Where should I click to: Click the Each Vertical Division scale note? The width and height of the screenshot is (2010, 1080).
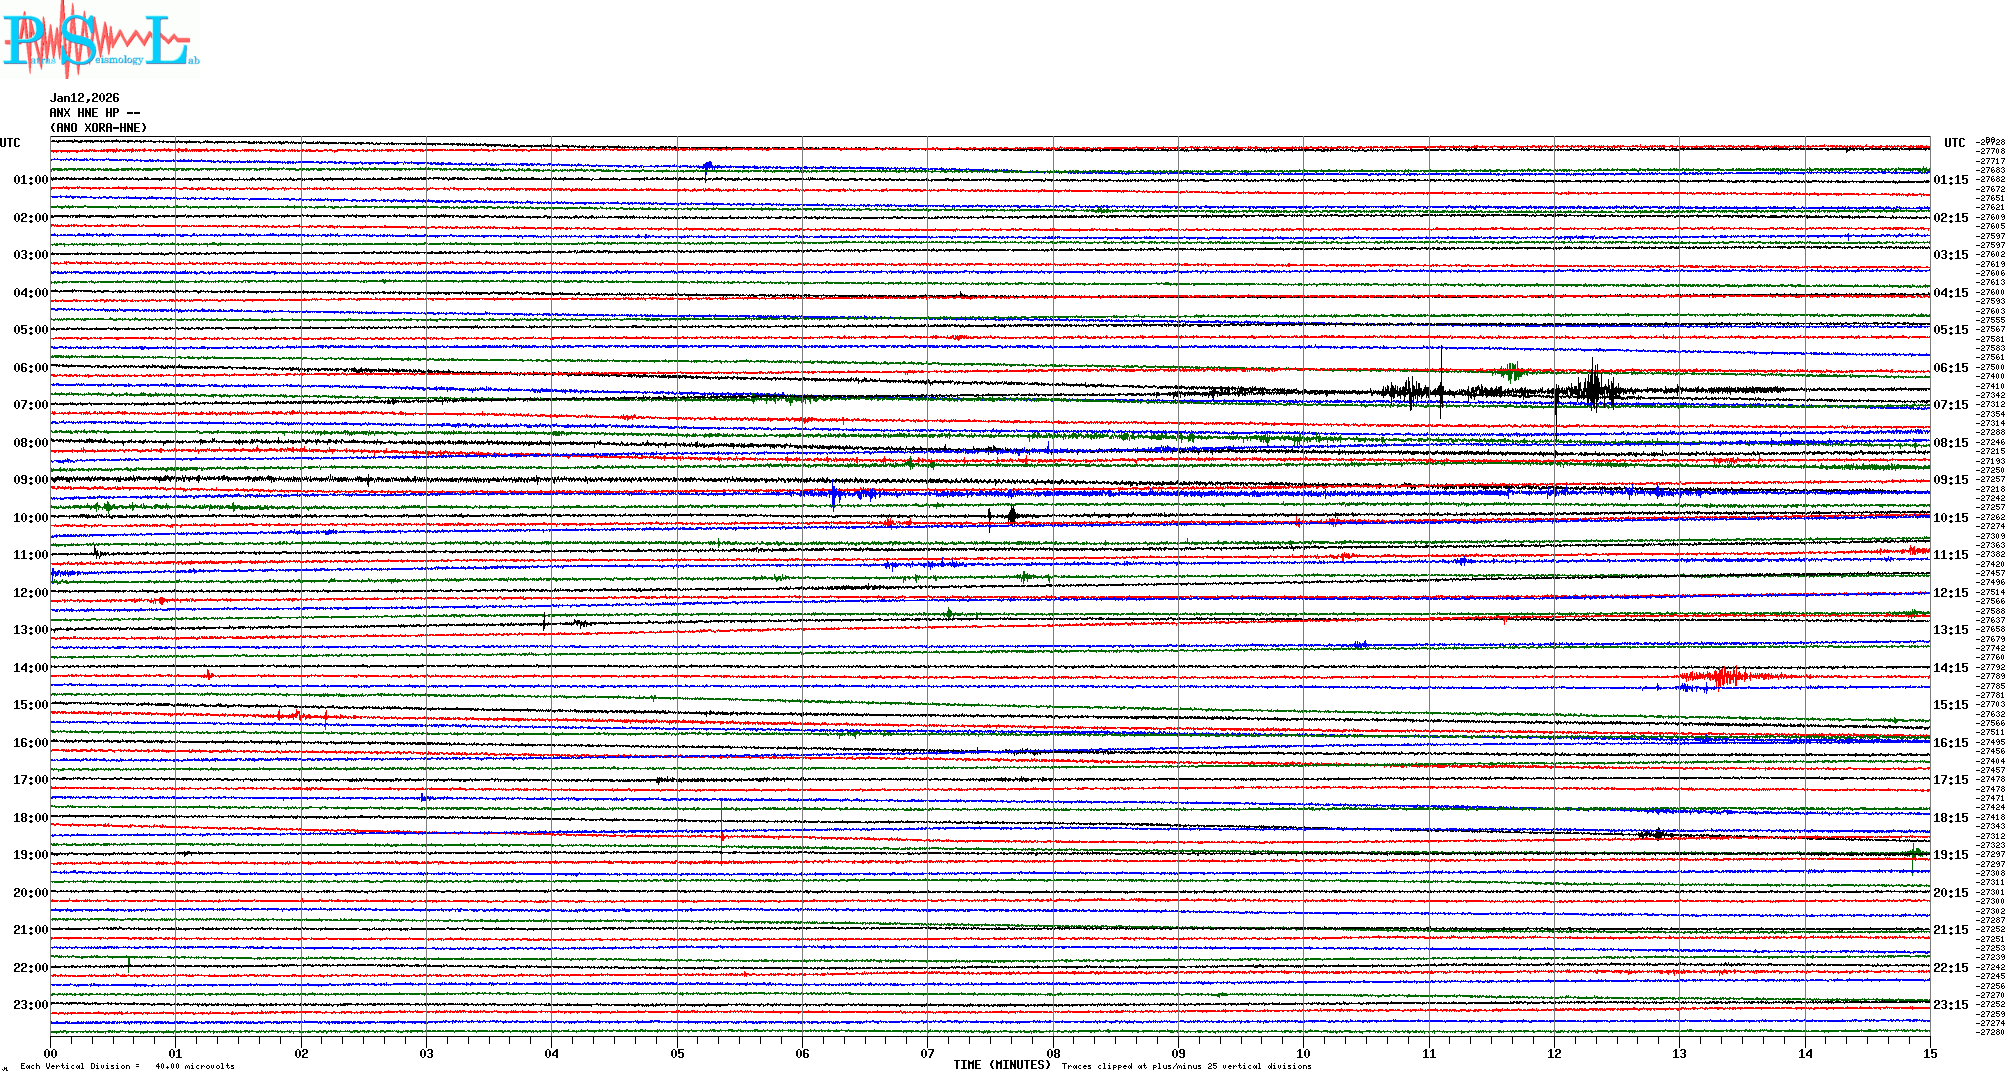127,1066
